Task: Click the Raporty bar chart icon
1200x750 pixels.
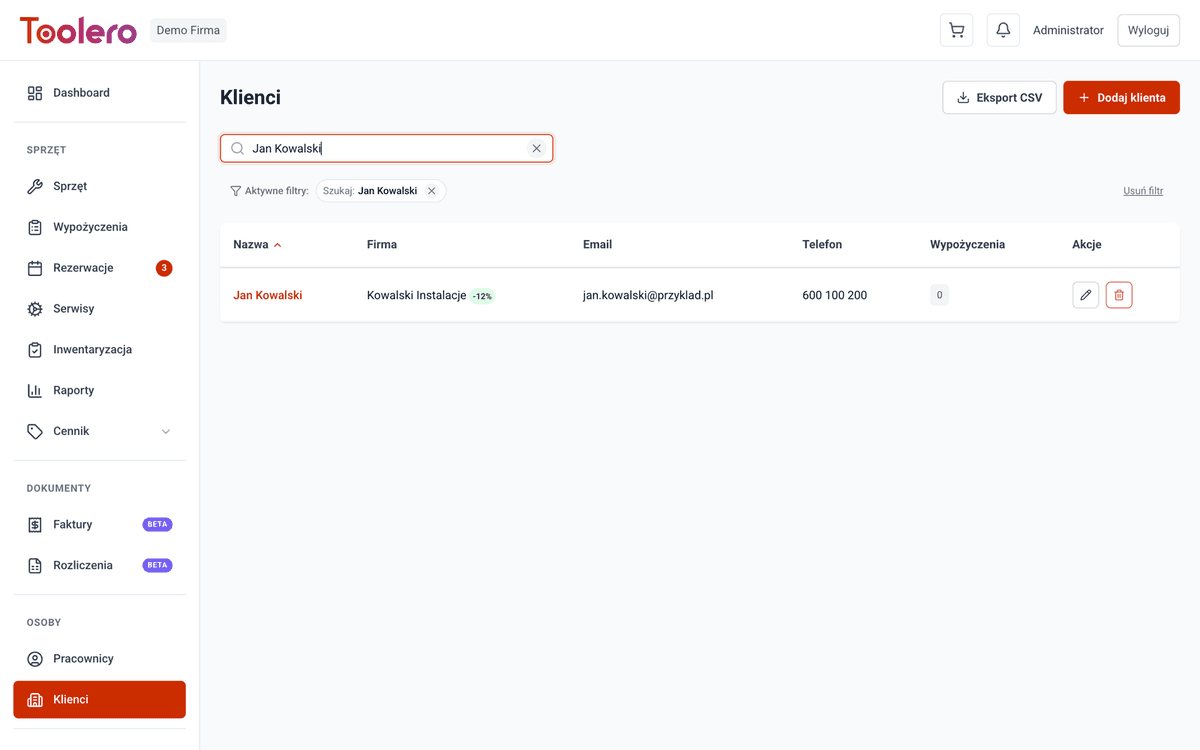Action: (35, 391)
